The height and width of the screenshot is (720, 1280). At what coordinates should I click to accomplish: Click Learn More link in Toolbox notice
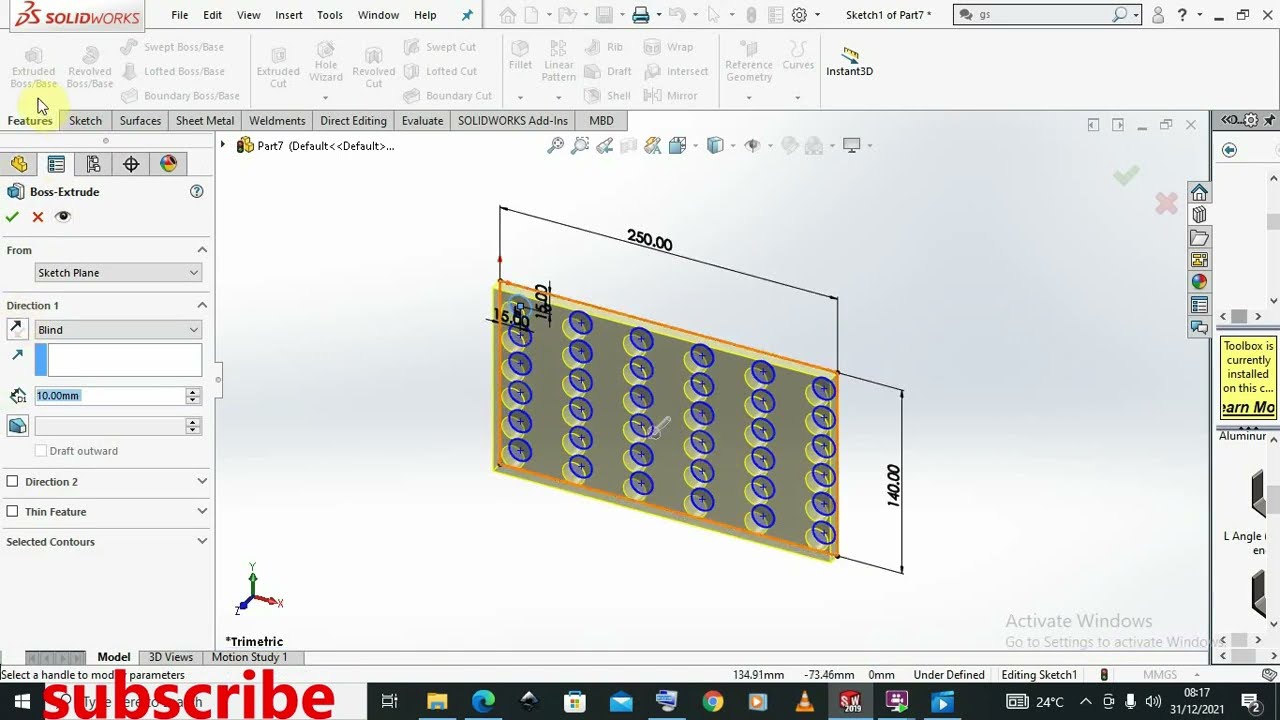click(1248, 407)
